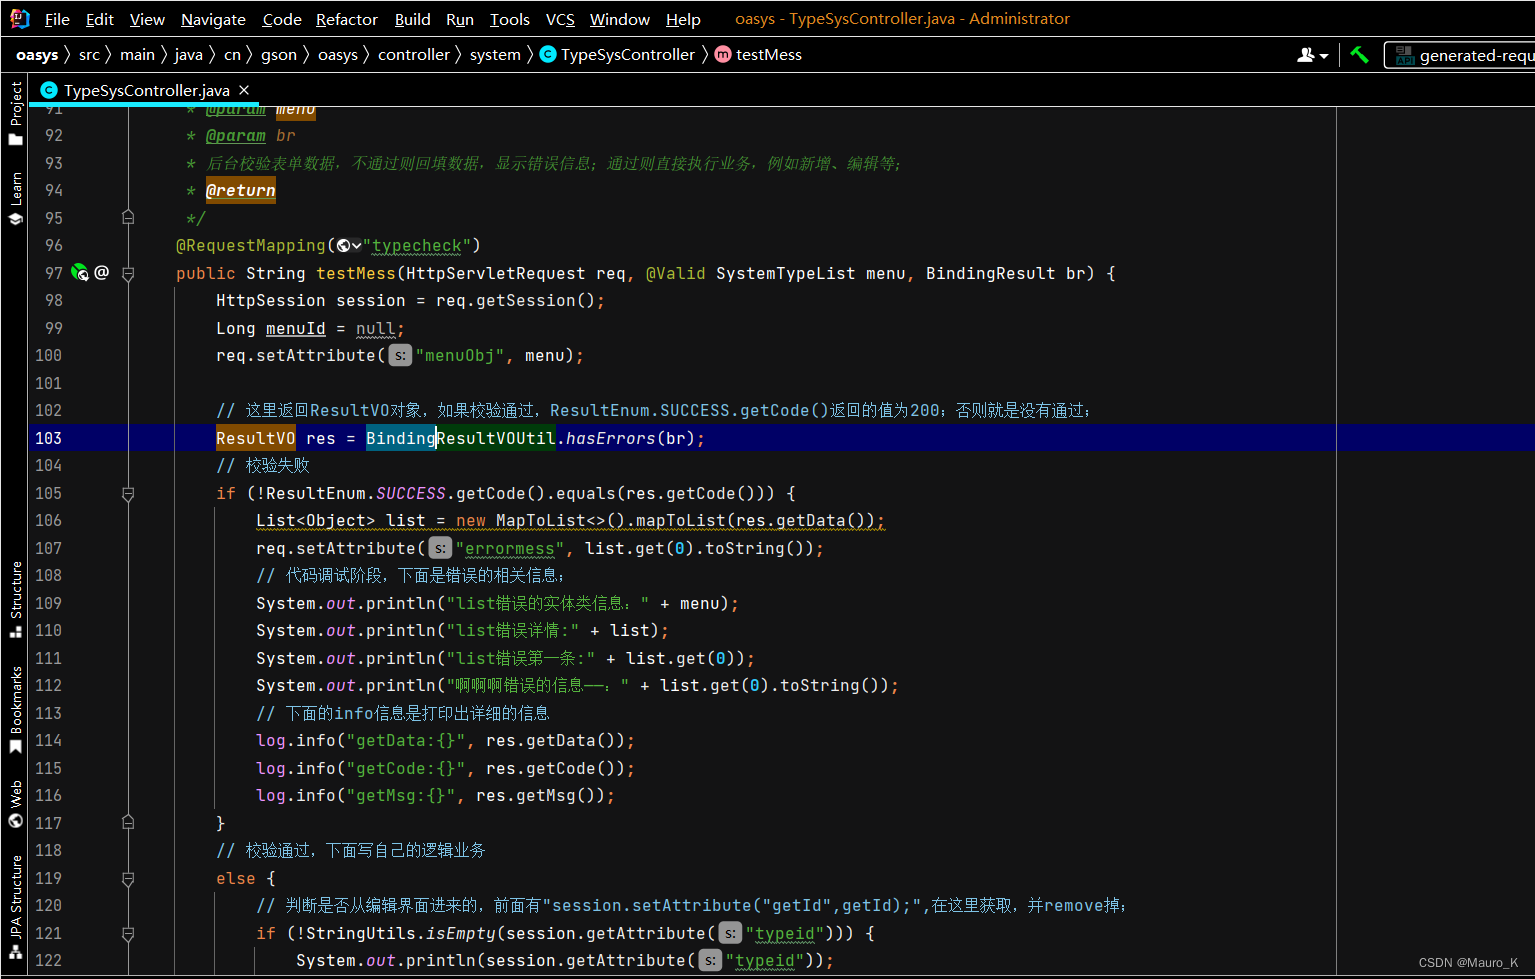The width and height of the screenshot is (1535, 979).
Task: Click the run gutter icon beside testMess method
Action: [79, 272]
